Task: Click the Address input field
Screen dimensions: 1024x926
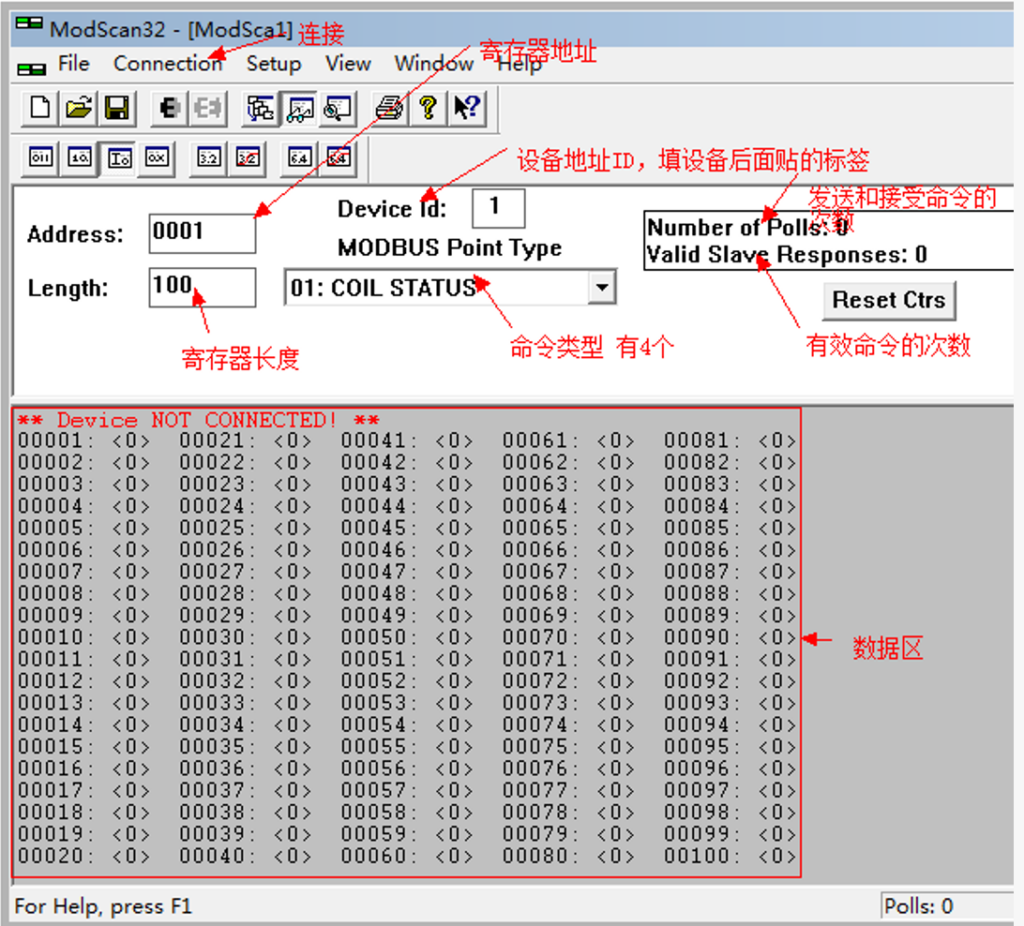Action: click(202, 233)
